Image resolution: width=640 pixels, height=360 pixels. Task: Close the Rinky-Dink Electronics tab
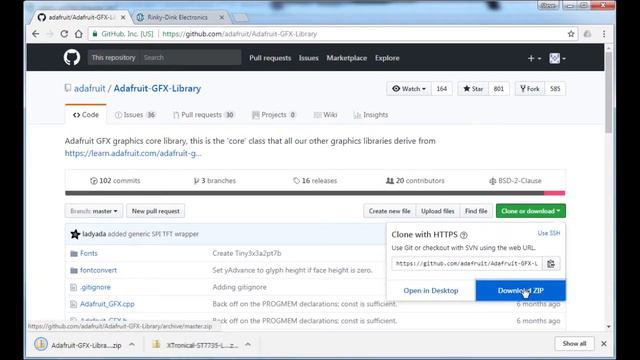[222, 17]
